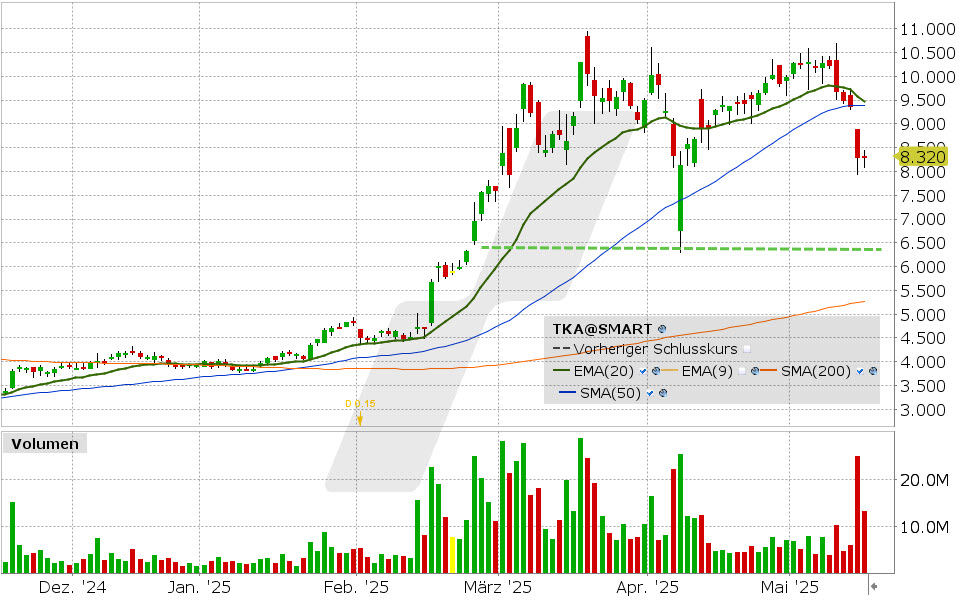960x600 pixels.
Task: Click the 10.0M volume axis label
Action: tap(924, 527)
